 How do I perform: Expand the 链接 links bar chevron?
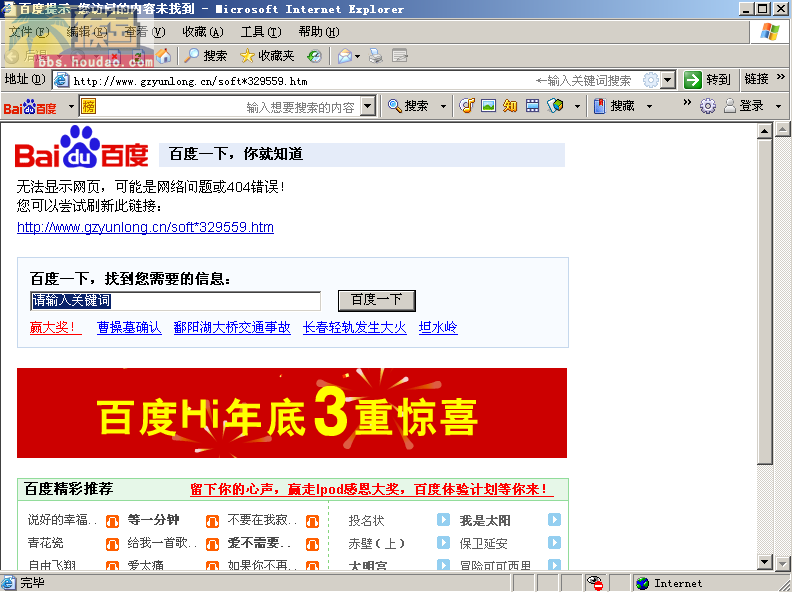[780, 77]
